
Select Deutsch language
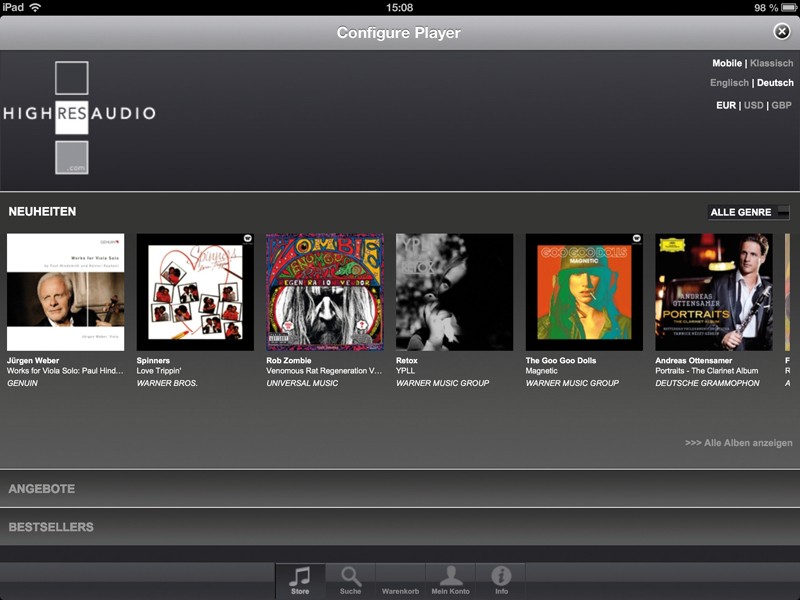(x=775, y=83)
